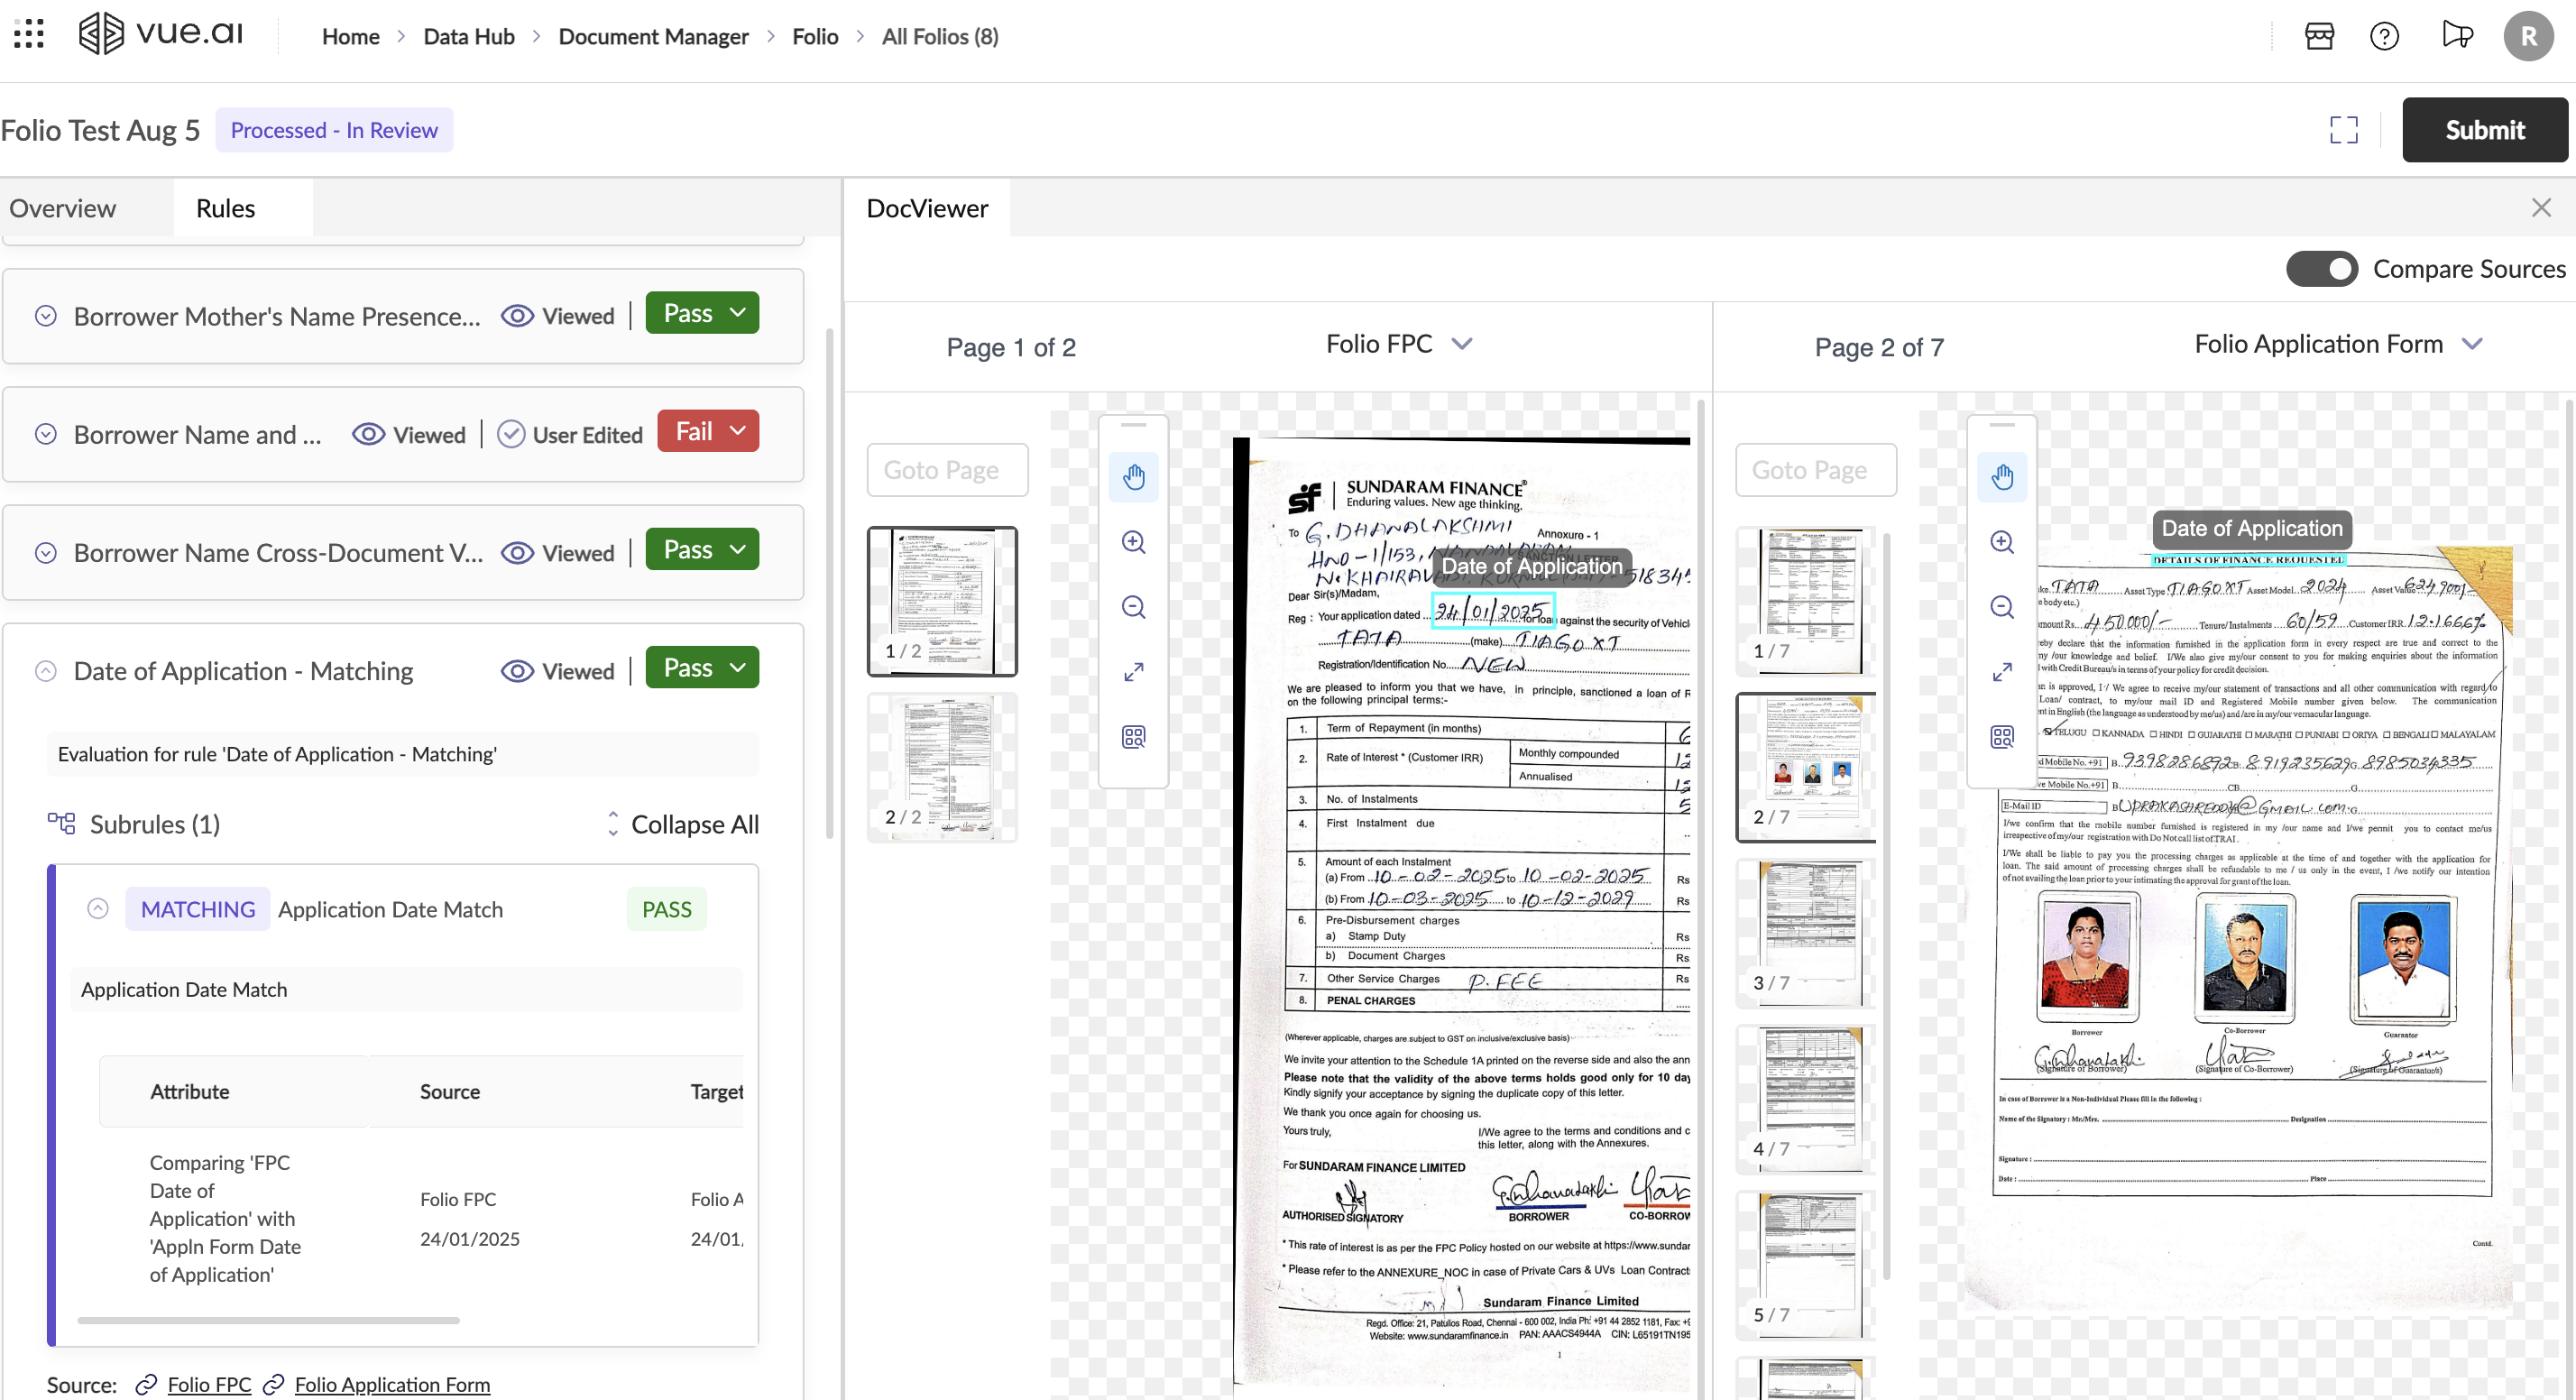Turn off the Compare Sources toggle
Image resolution: width=2576 pixels, height=1400 pixels.
2322,268
